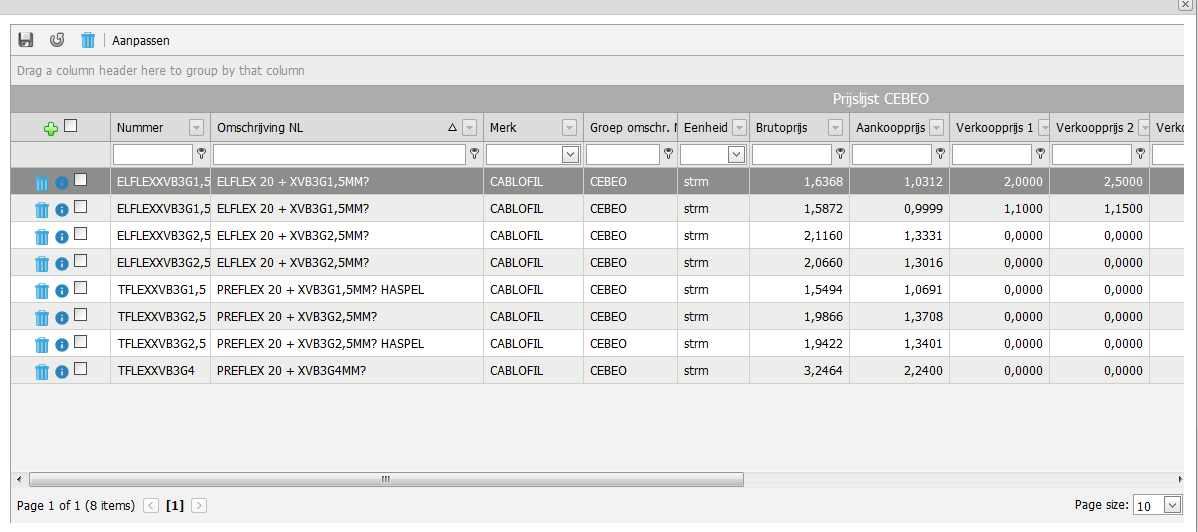
Task: Focus the Omschrijving NL filter input field
Action: click(339, 154)
